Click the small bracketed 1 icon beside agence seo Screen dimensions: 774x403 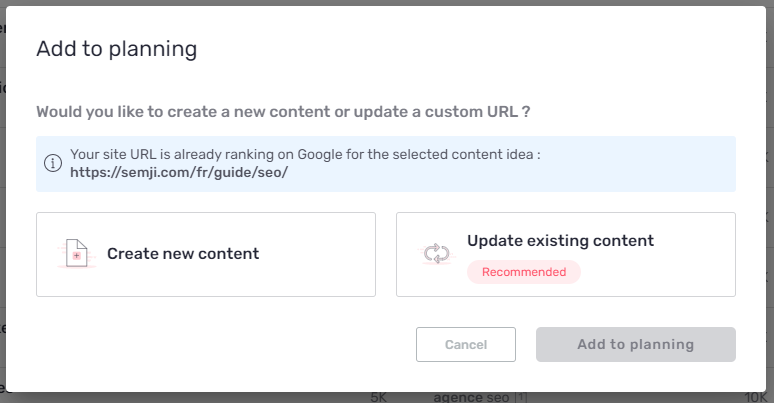pos(521,397)
